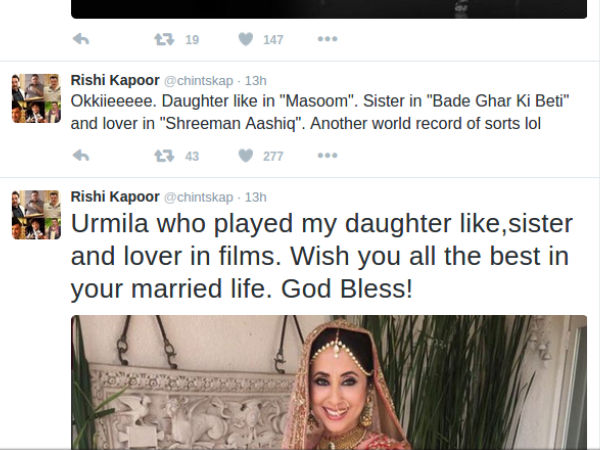
Task: Open more options for the Okkiieeeee tweet
Action: pos(327,156)
